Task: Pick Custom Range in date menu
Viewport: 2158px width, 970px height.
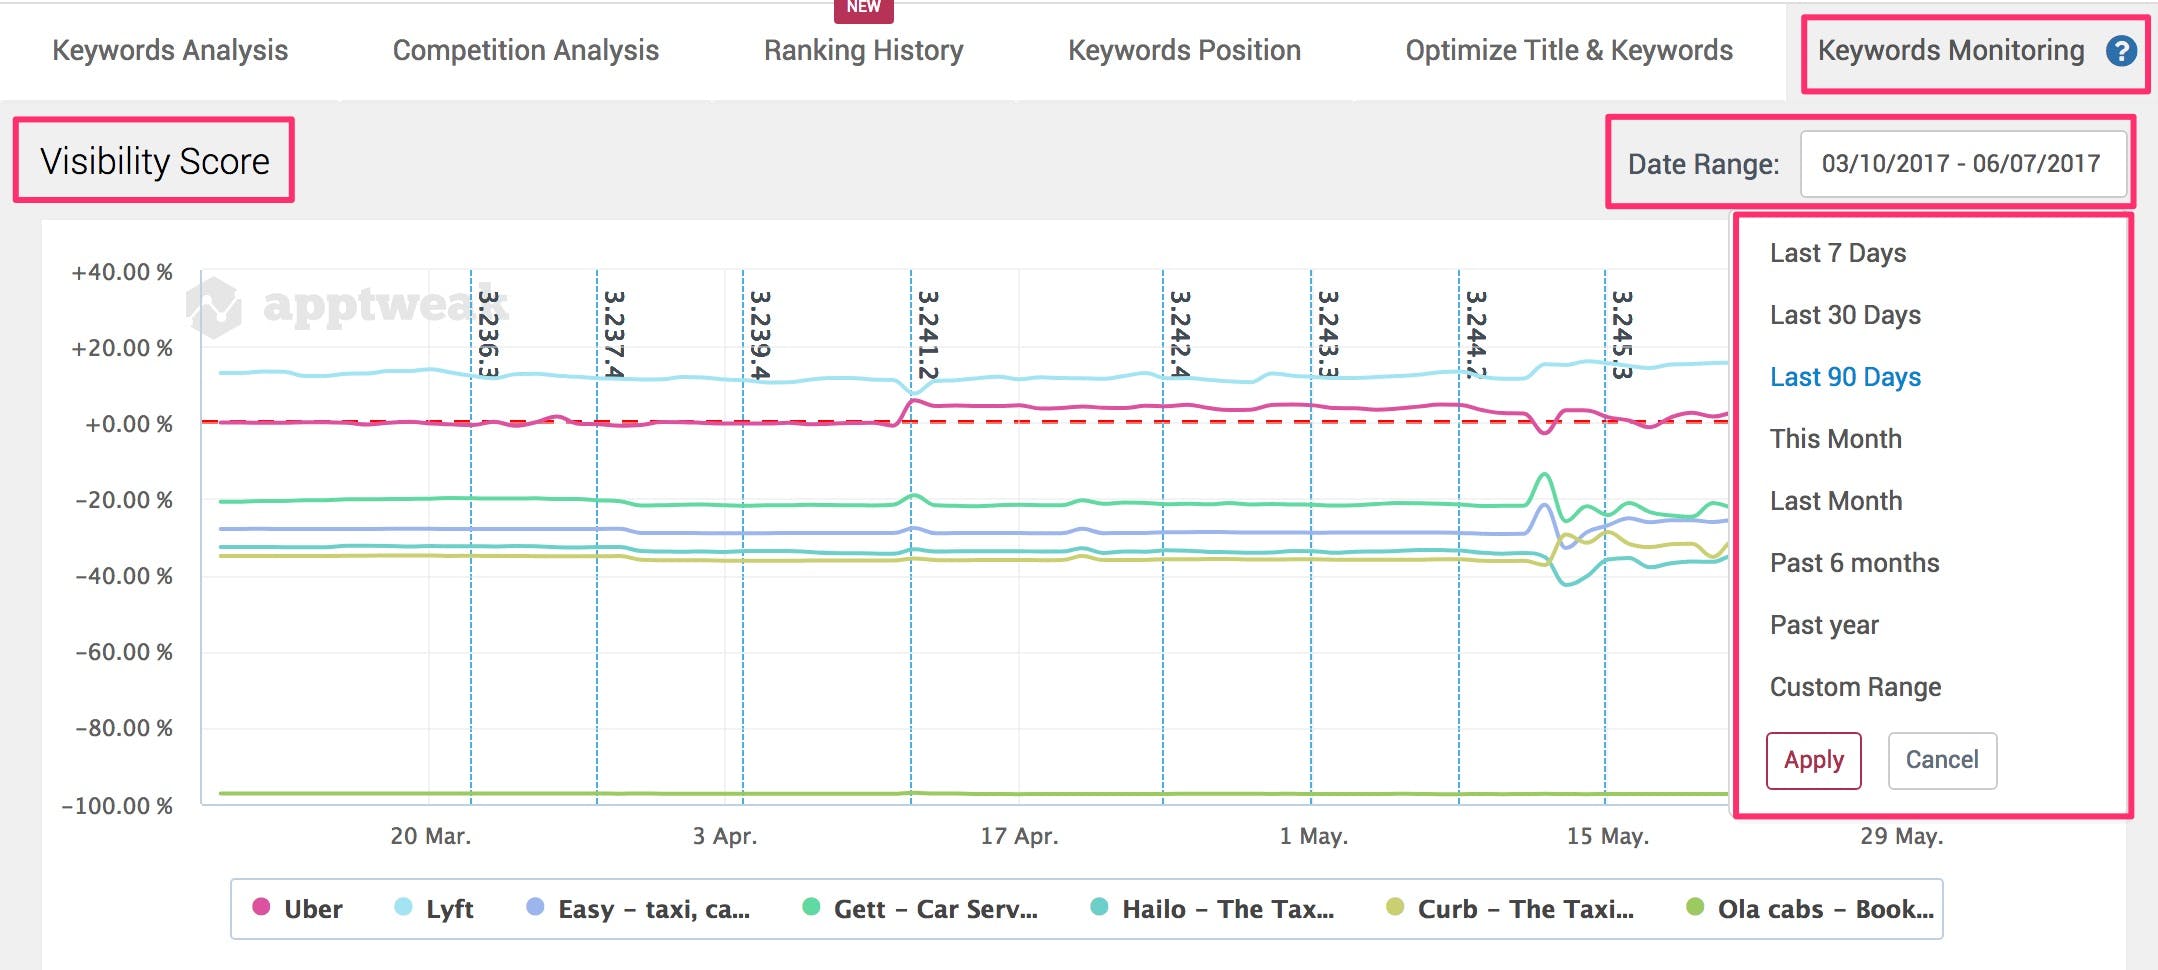Action: pyautogui.click(x=1854, y=687)
